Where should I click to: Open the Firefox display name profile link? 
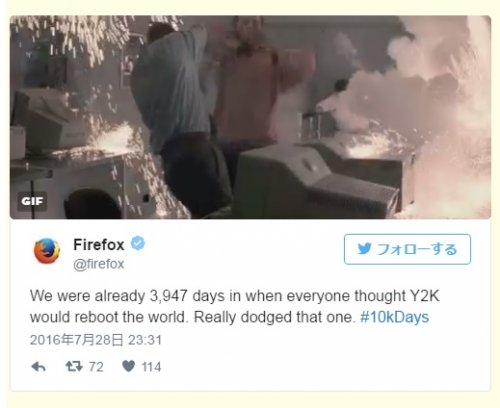point(99,245)
